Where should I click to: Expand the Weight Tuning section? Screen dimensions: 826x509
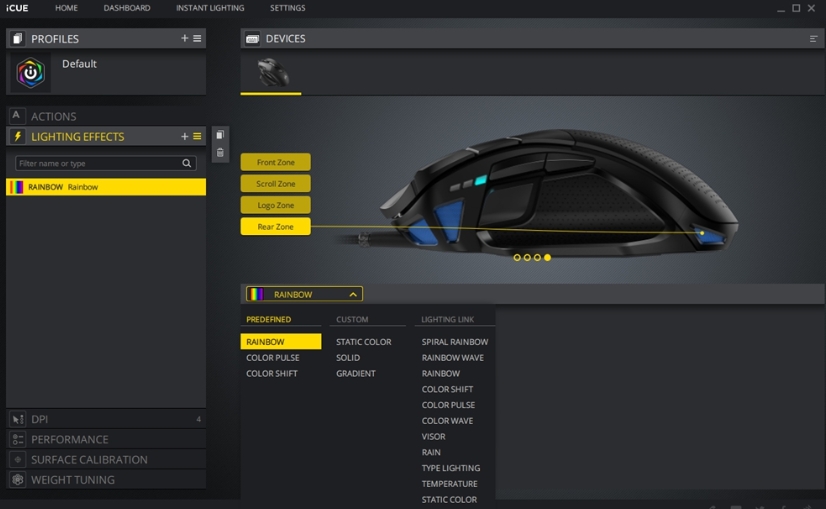click(106, 479)
